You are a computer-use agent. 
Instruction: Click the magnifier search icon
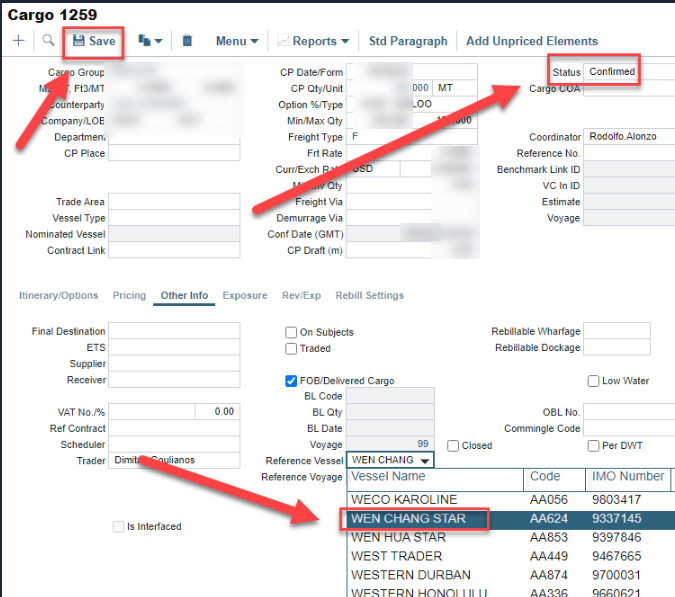pos(48,41)
